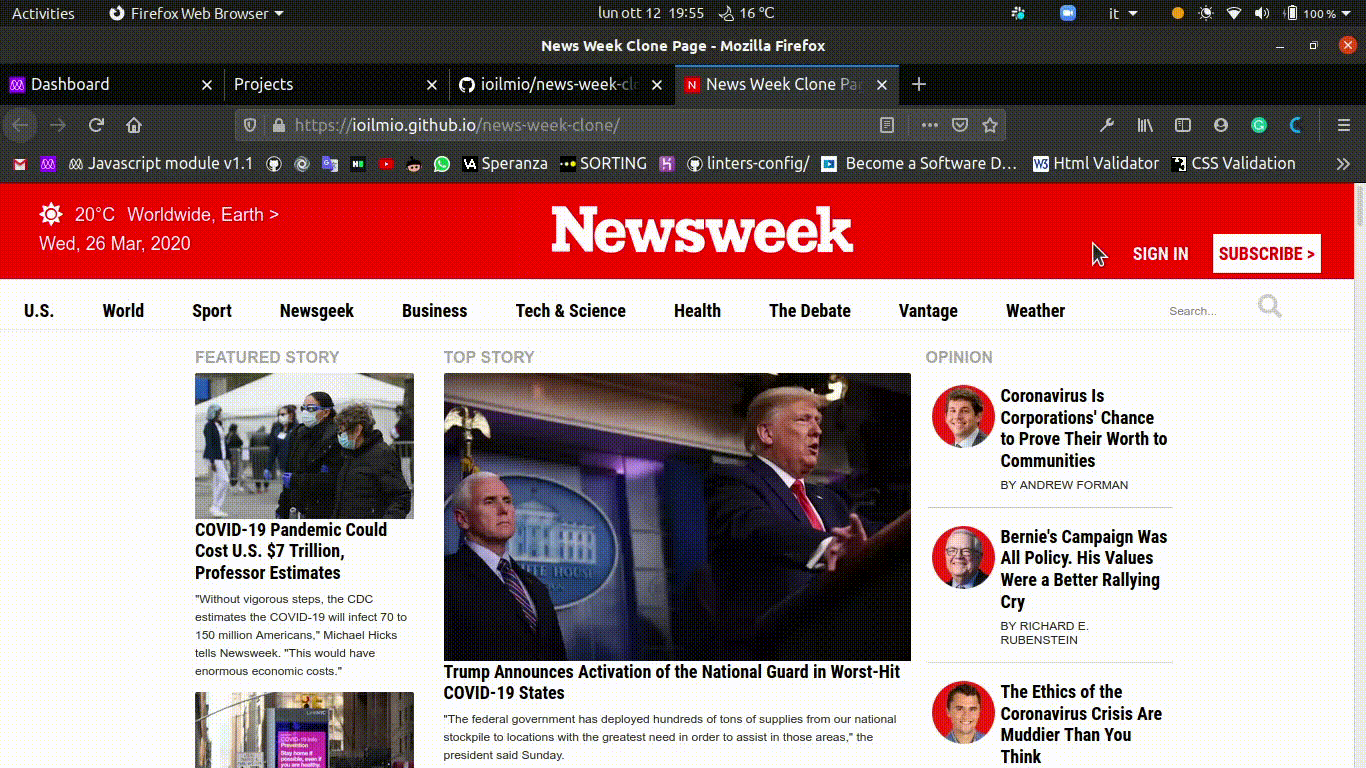Open the Gmail bookmark icon
Screen dimensions: 1366x768
click(x=20, y=164)
